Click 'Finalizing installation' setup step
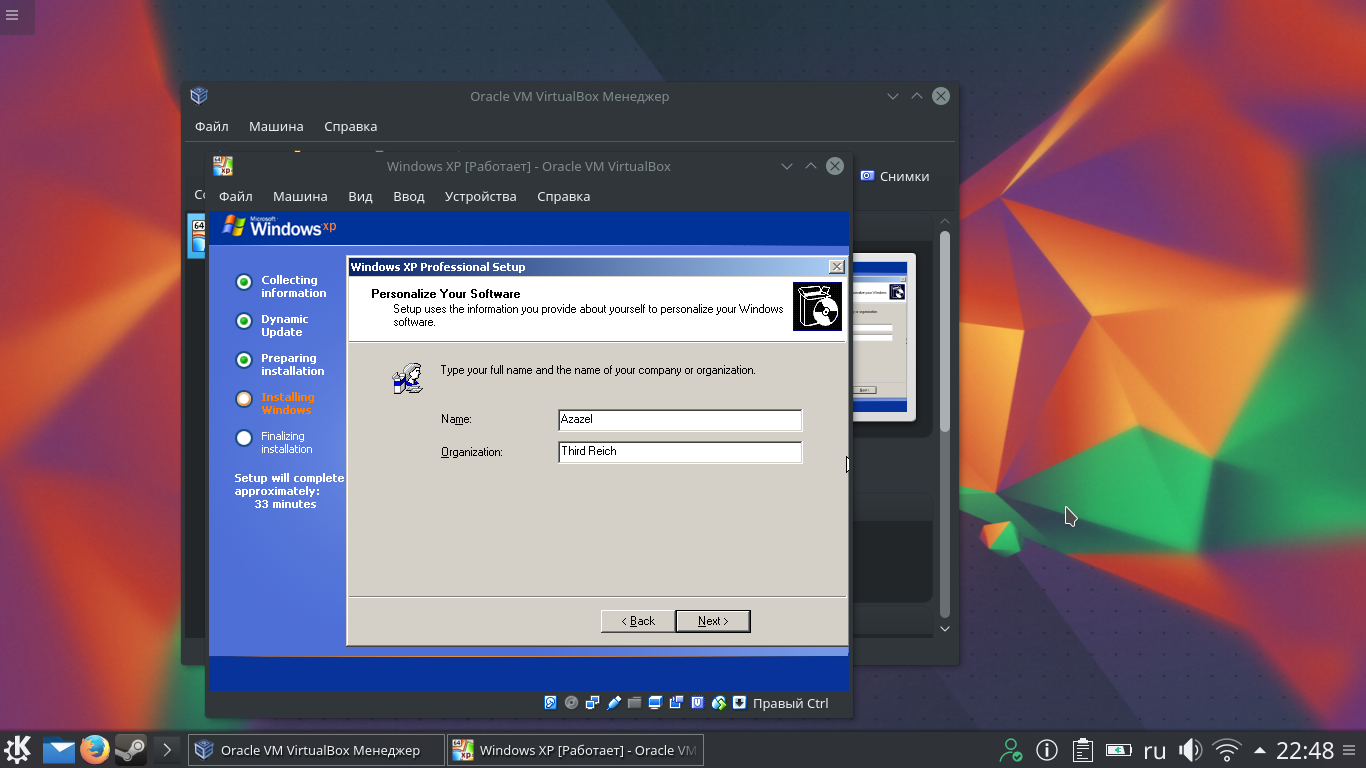The height and width of the screenshot is (768, 1366). pyautogui.click(x=287, y=443)
